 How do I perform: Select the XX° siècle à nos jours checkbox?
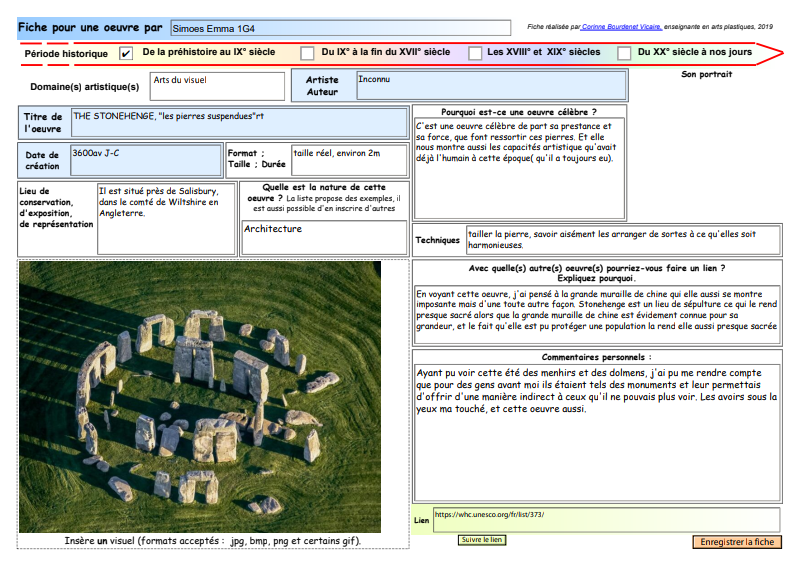(x=624, y=53)
